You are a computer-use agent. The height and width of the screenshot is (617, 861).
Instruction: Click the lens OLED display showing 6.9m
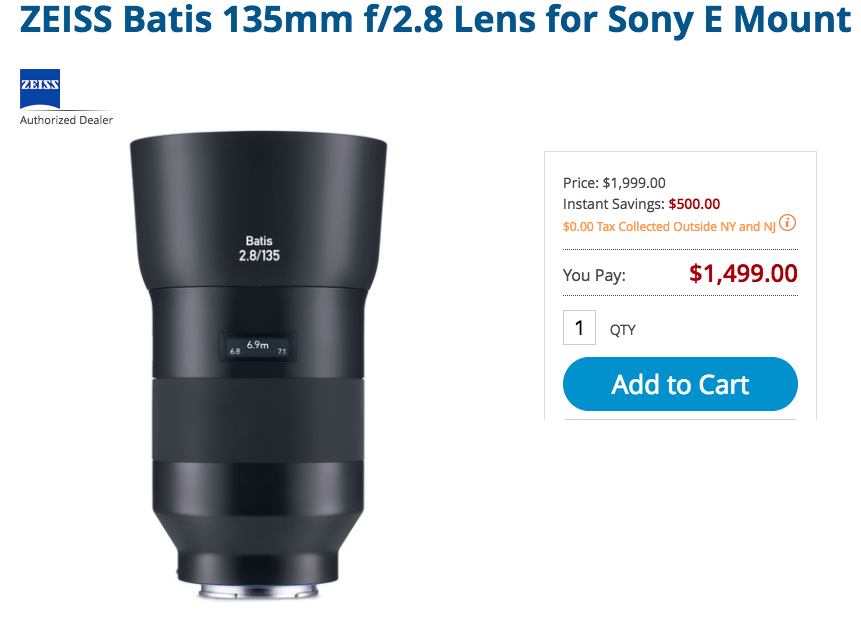click(x=258, y=346)
